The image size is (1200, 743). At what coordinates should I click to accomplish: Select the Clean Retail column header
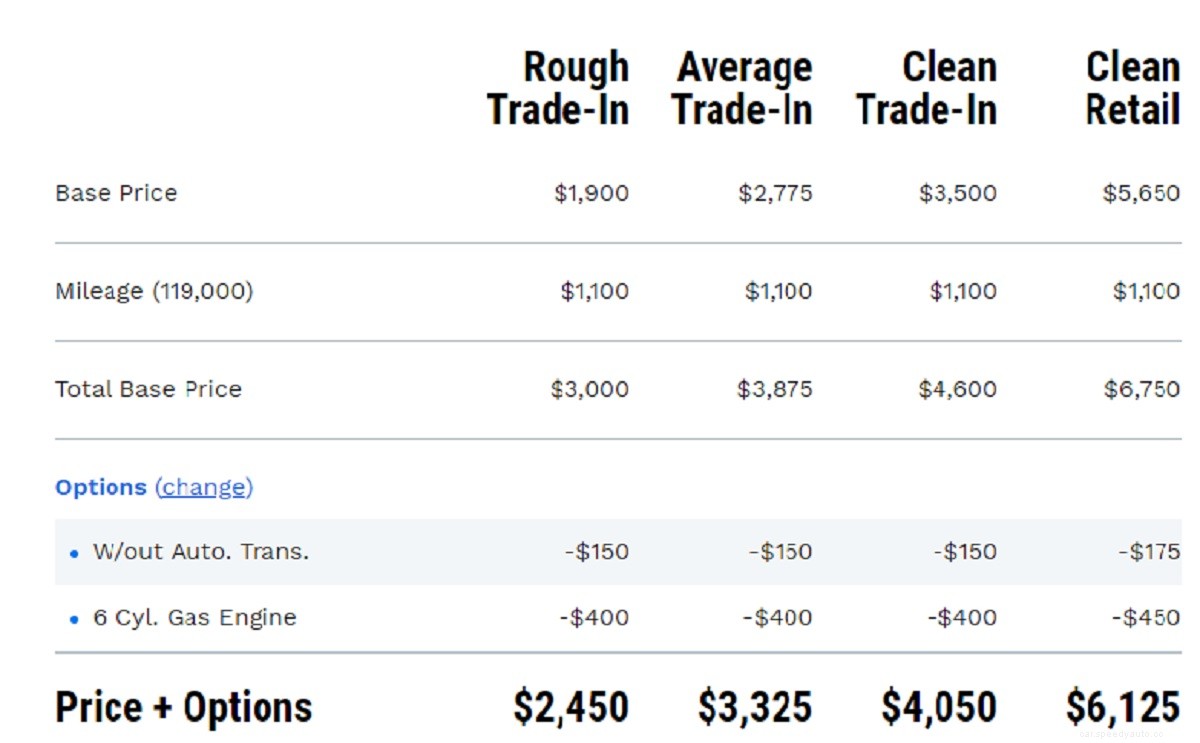pos(1132,88)
